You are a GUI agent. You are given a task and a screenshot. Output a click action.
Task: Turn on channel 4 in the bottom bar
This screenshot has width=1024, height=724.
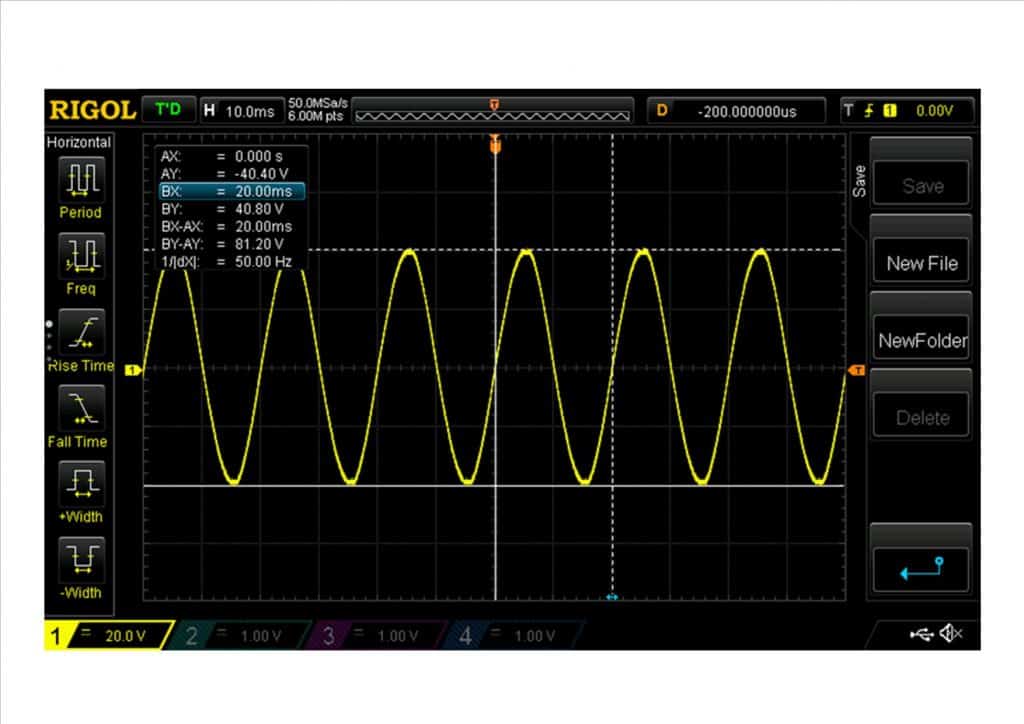(510, 636)
